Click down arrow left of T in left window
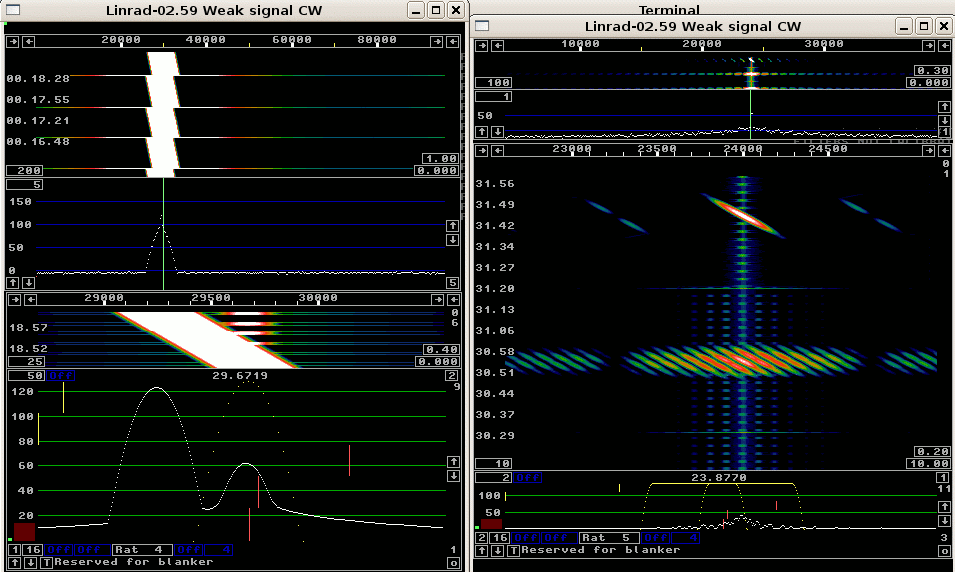The image size is (955, 572). click(x=30, y=562)
